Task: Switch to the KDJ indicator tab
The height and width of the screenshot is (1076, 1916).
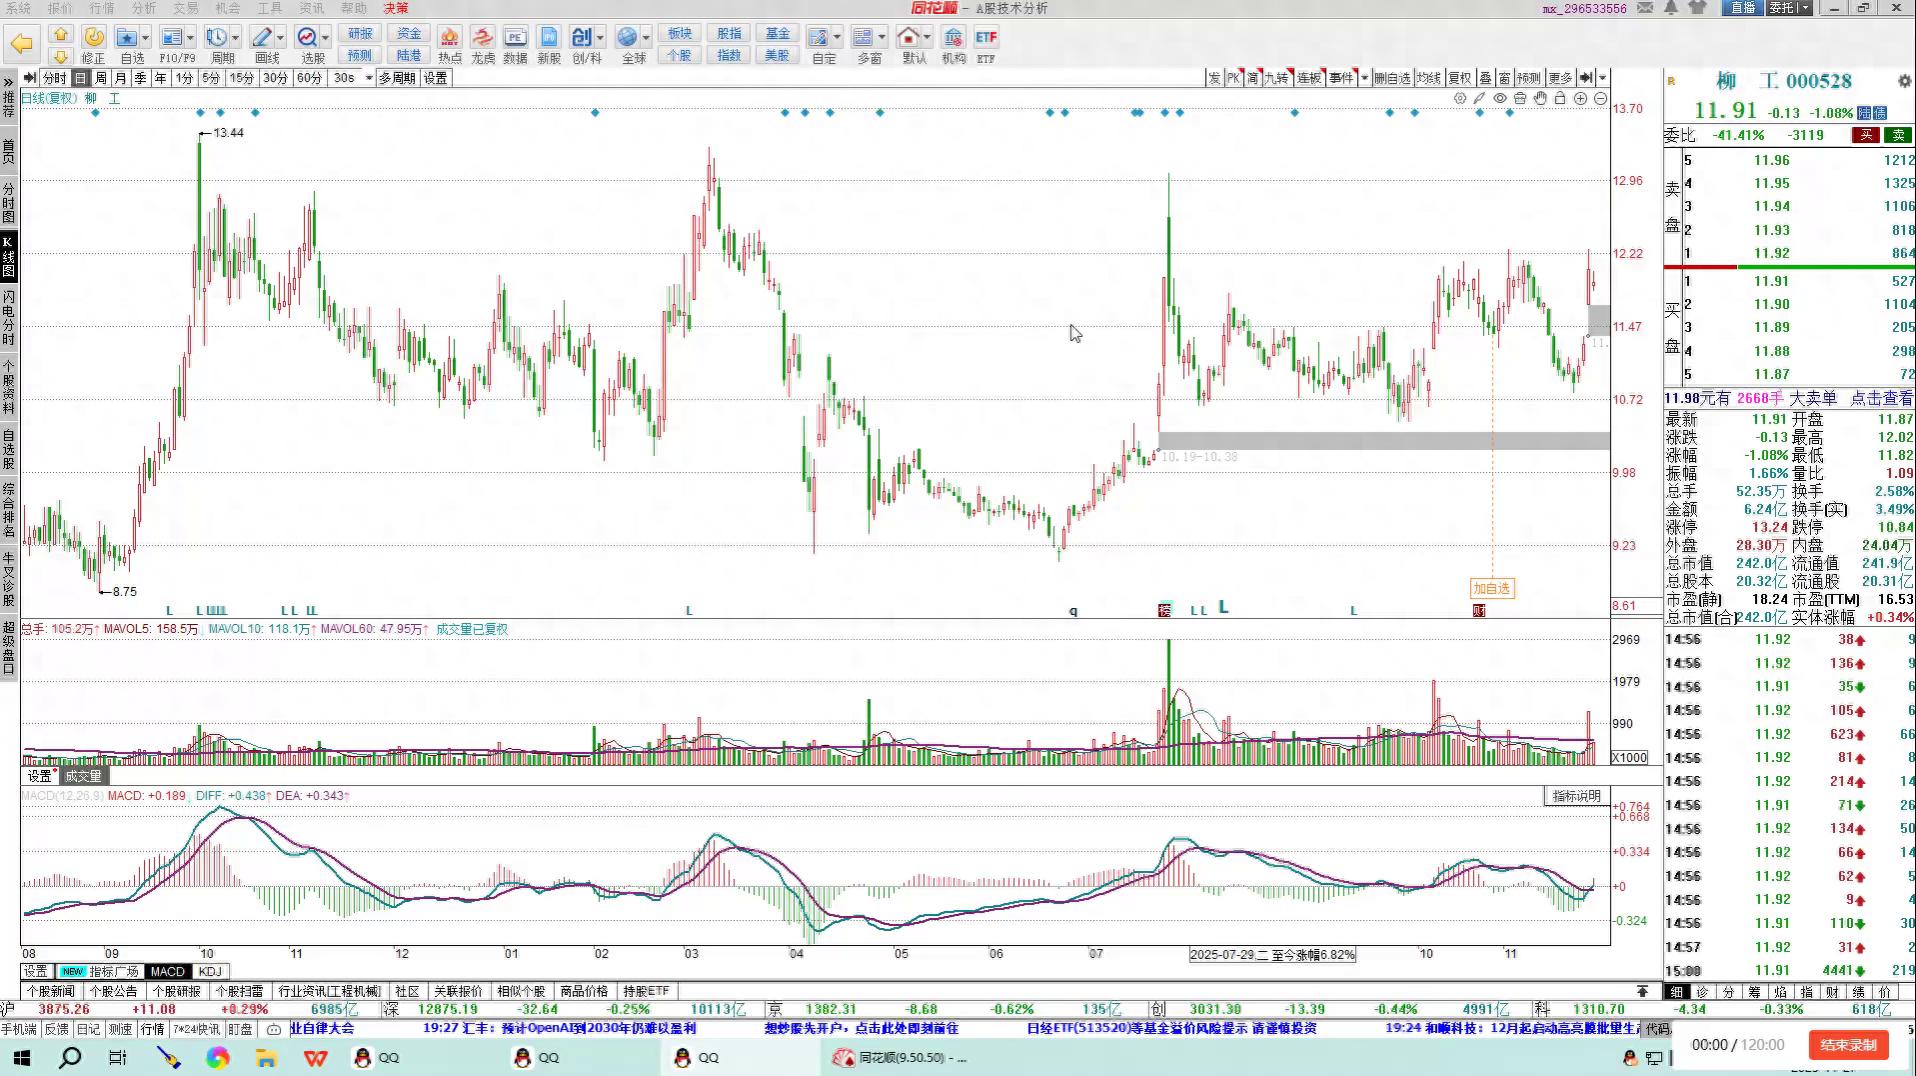Action: tap(210, 971)
